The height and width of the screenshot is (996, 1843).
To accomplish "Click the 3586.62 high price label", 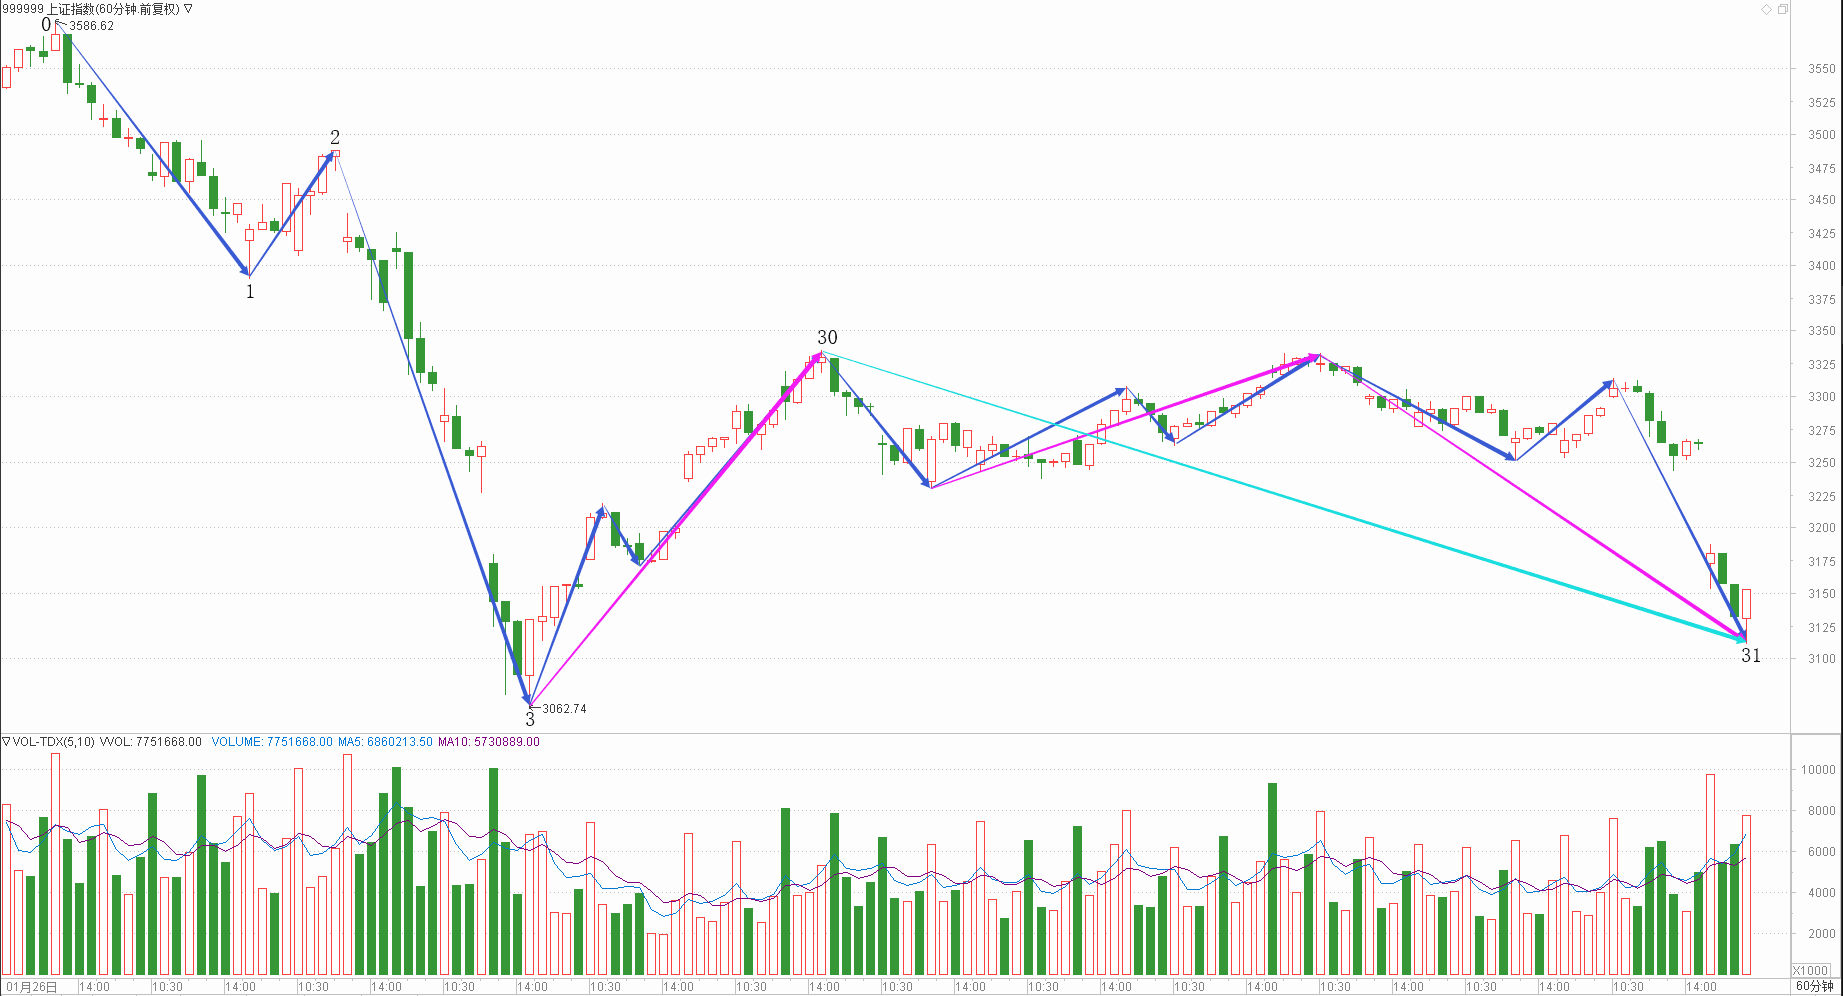I will click(x=91, y=26).
